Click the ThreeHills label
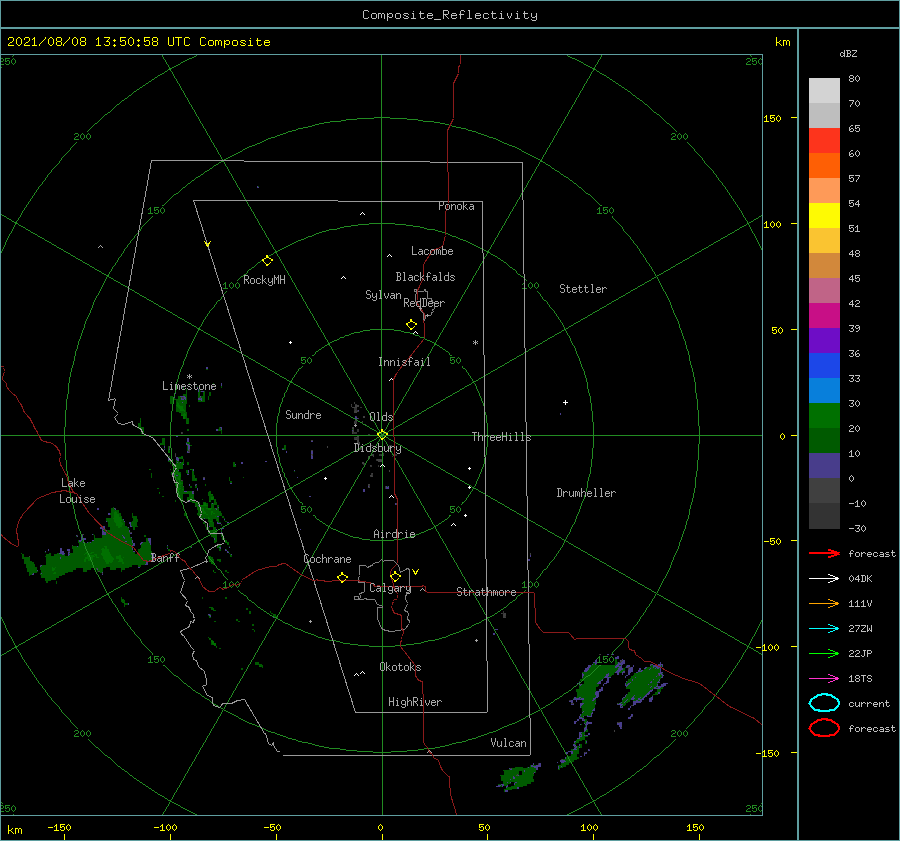Viewport: 900px width, 841px height. pyautogui.click(x=502, y=437)
